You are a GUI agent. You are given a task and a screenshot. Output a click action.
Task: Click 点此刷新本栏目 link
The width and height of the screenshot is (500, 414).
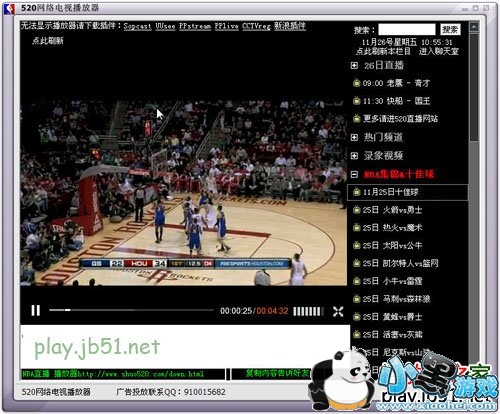383,51
